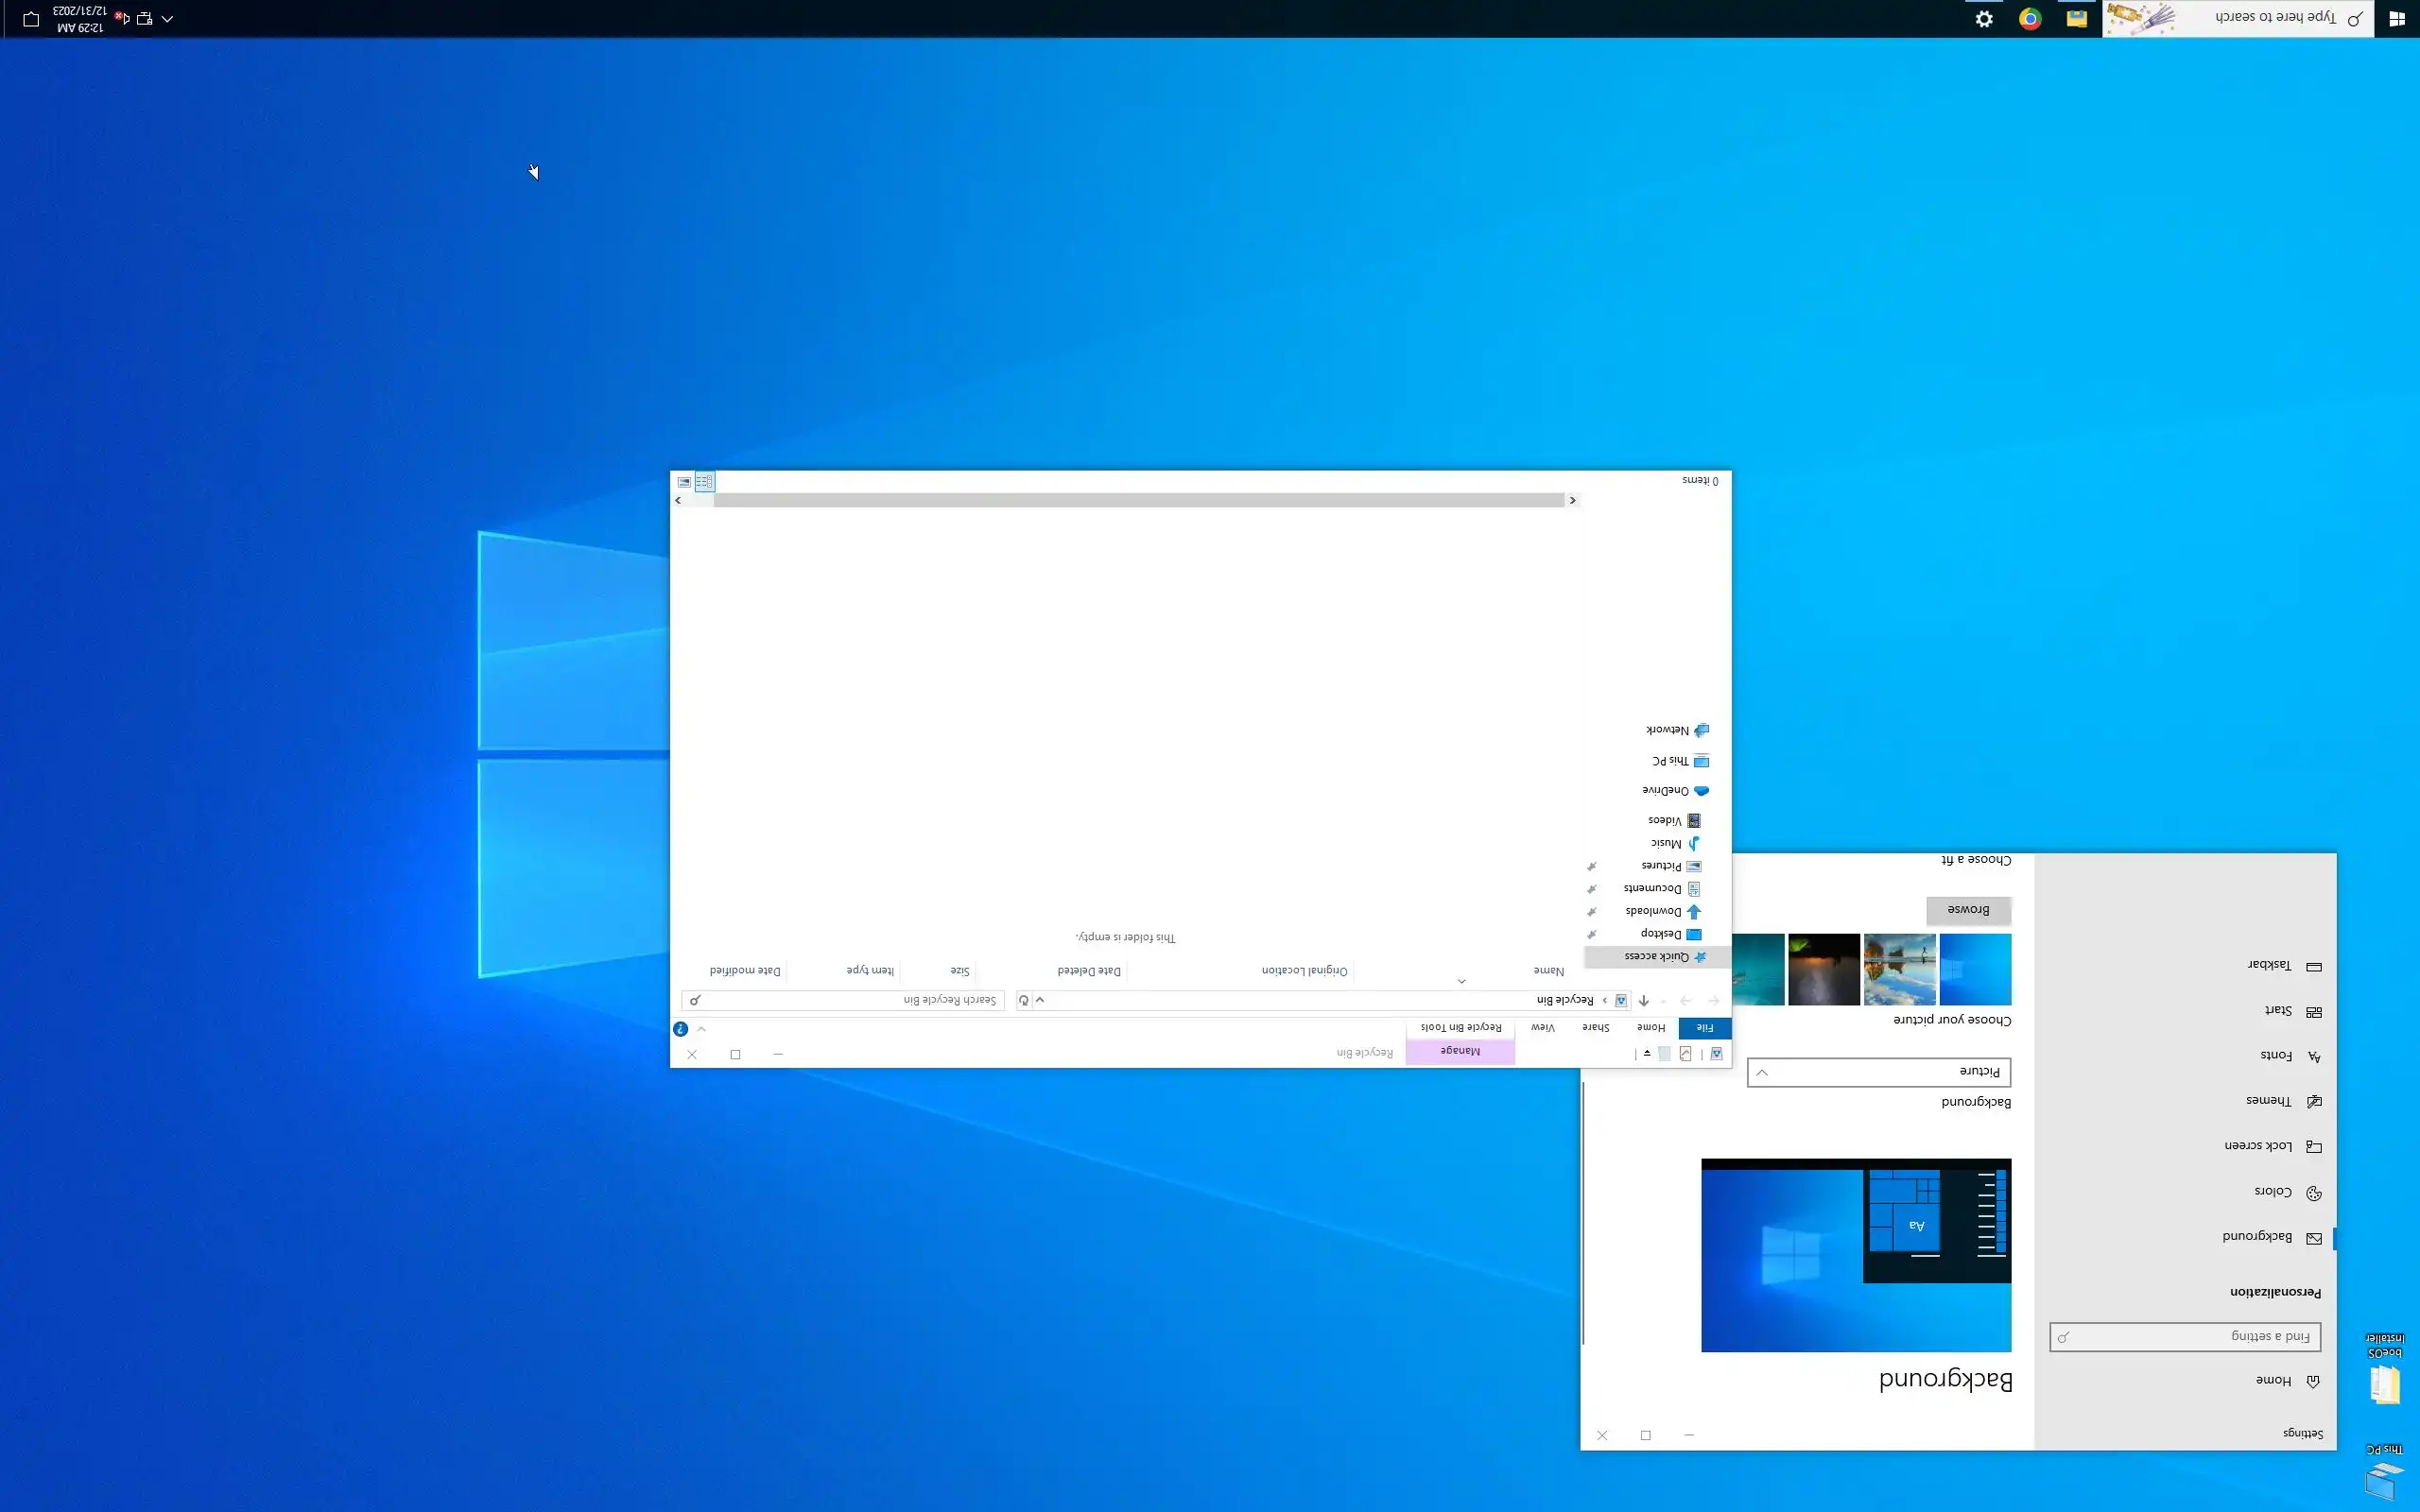Screen dimensions: 2420x1512
Task: Open Network in the navigation pane
Action: coord(1668,730)
